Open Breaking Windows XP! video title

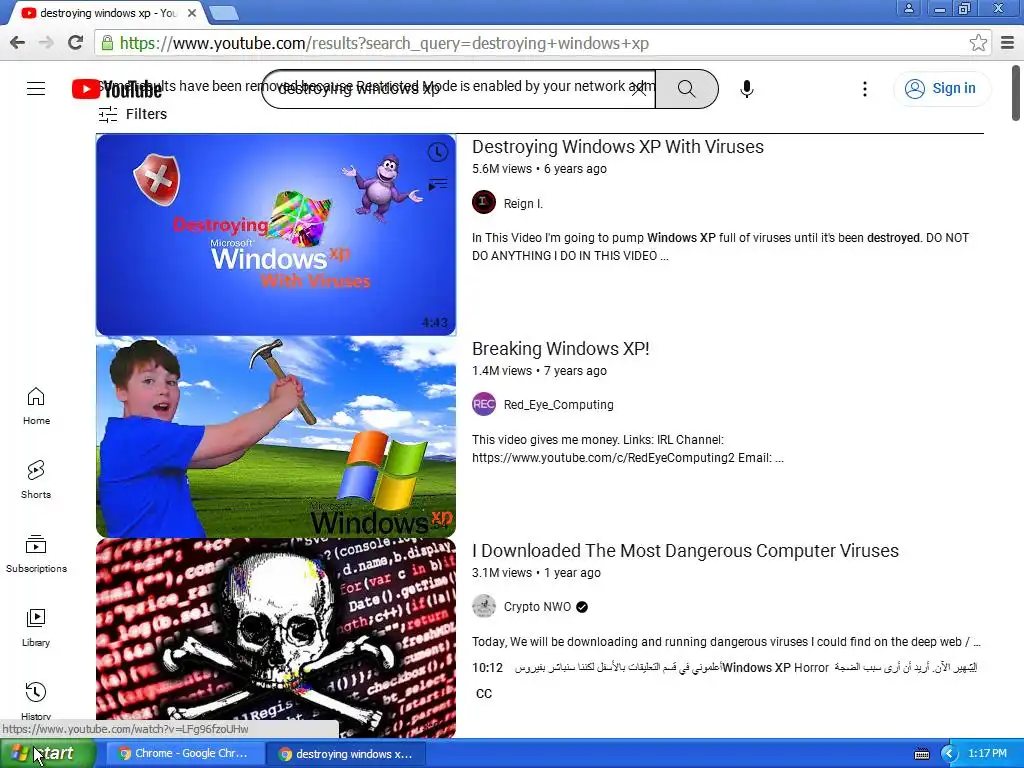pos(560,349)
